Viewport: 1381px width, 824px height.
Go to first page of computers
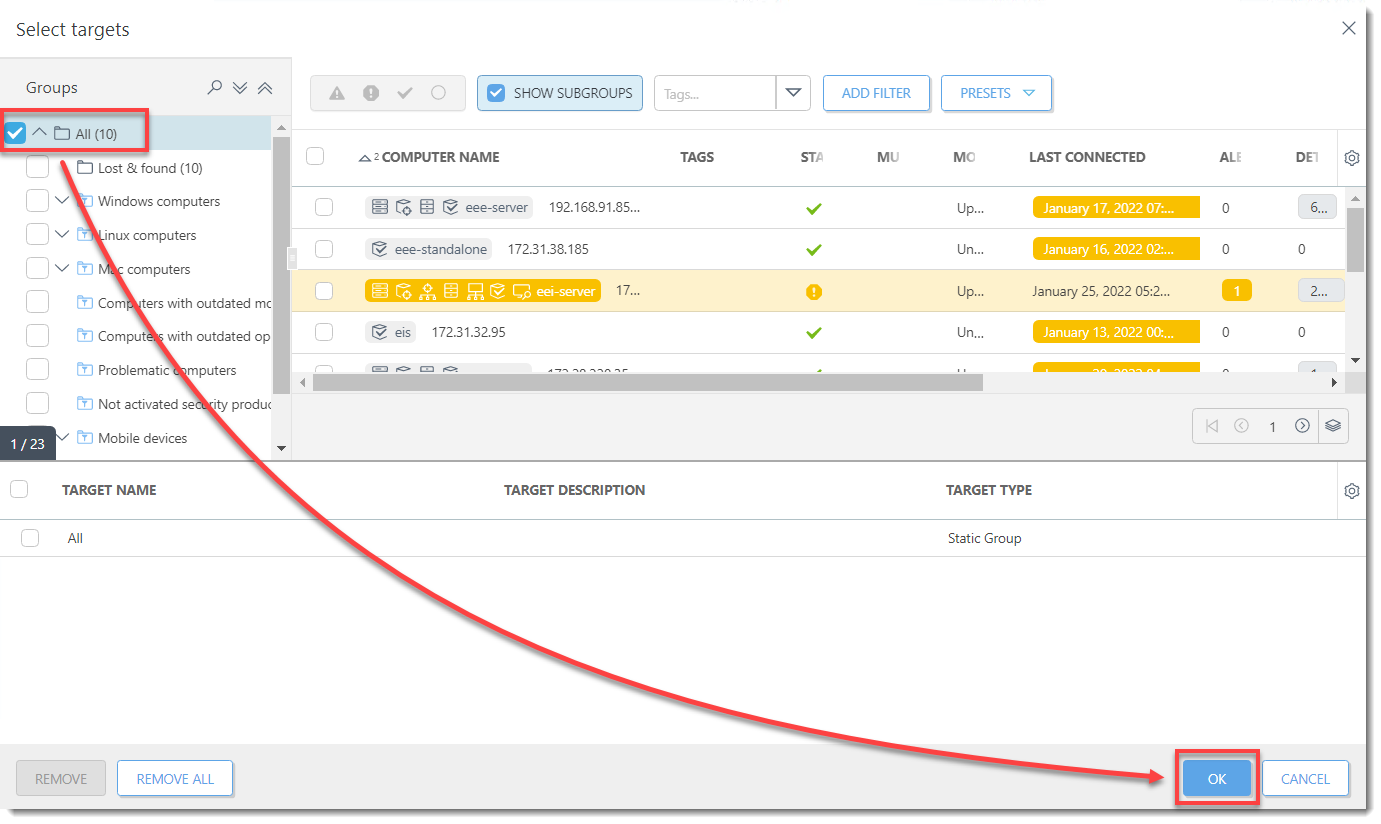coord(1212,426)
